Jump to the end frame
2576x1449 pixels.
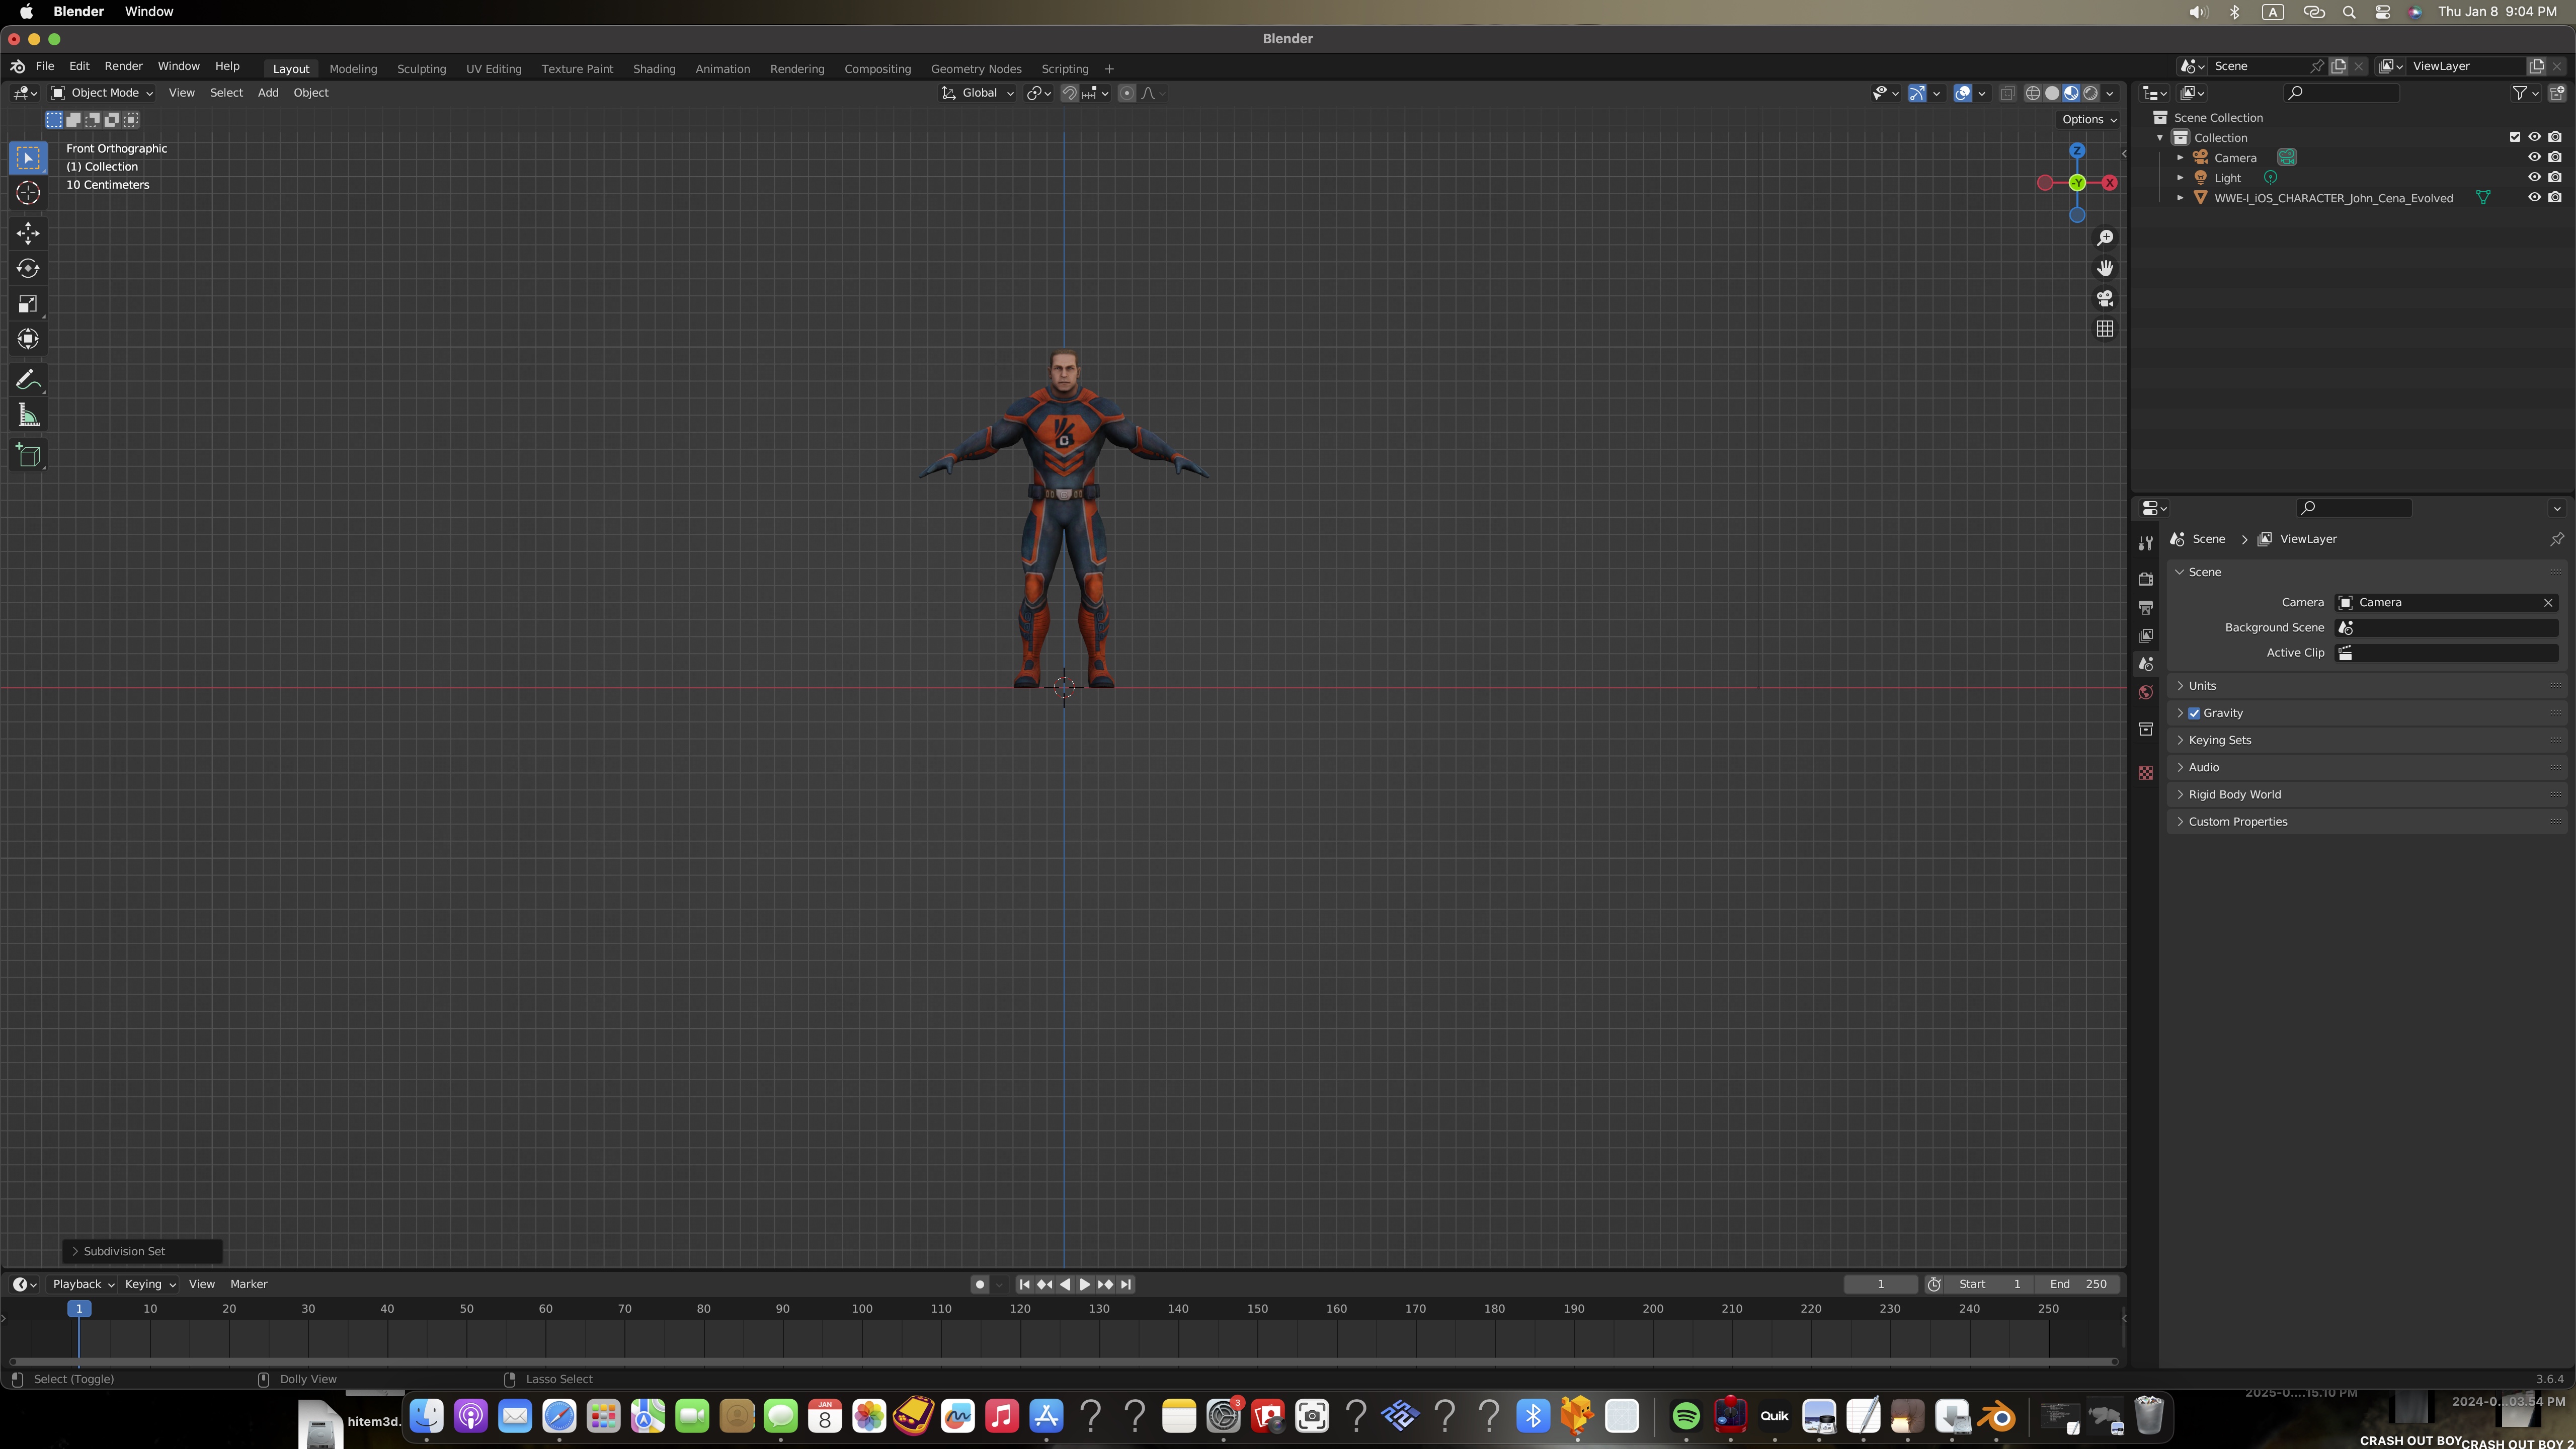1126,1284
